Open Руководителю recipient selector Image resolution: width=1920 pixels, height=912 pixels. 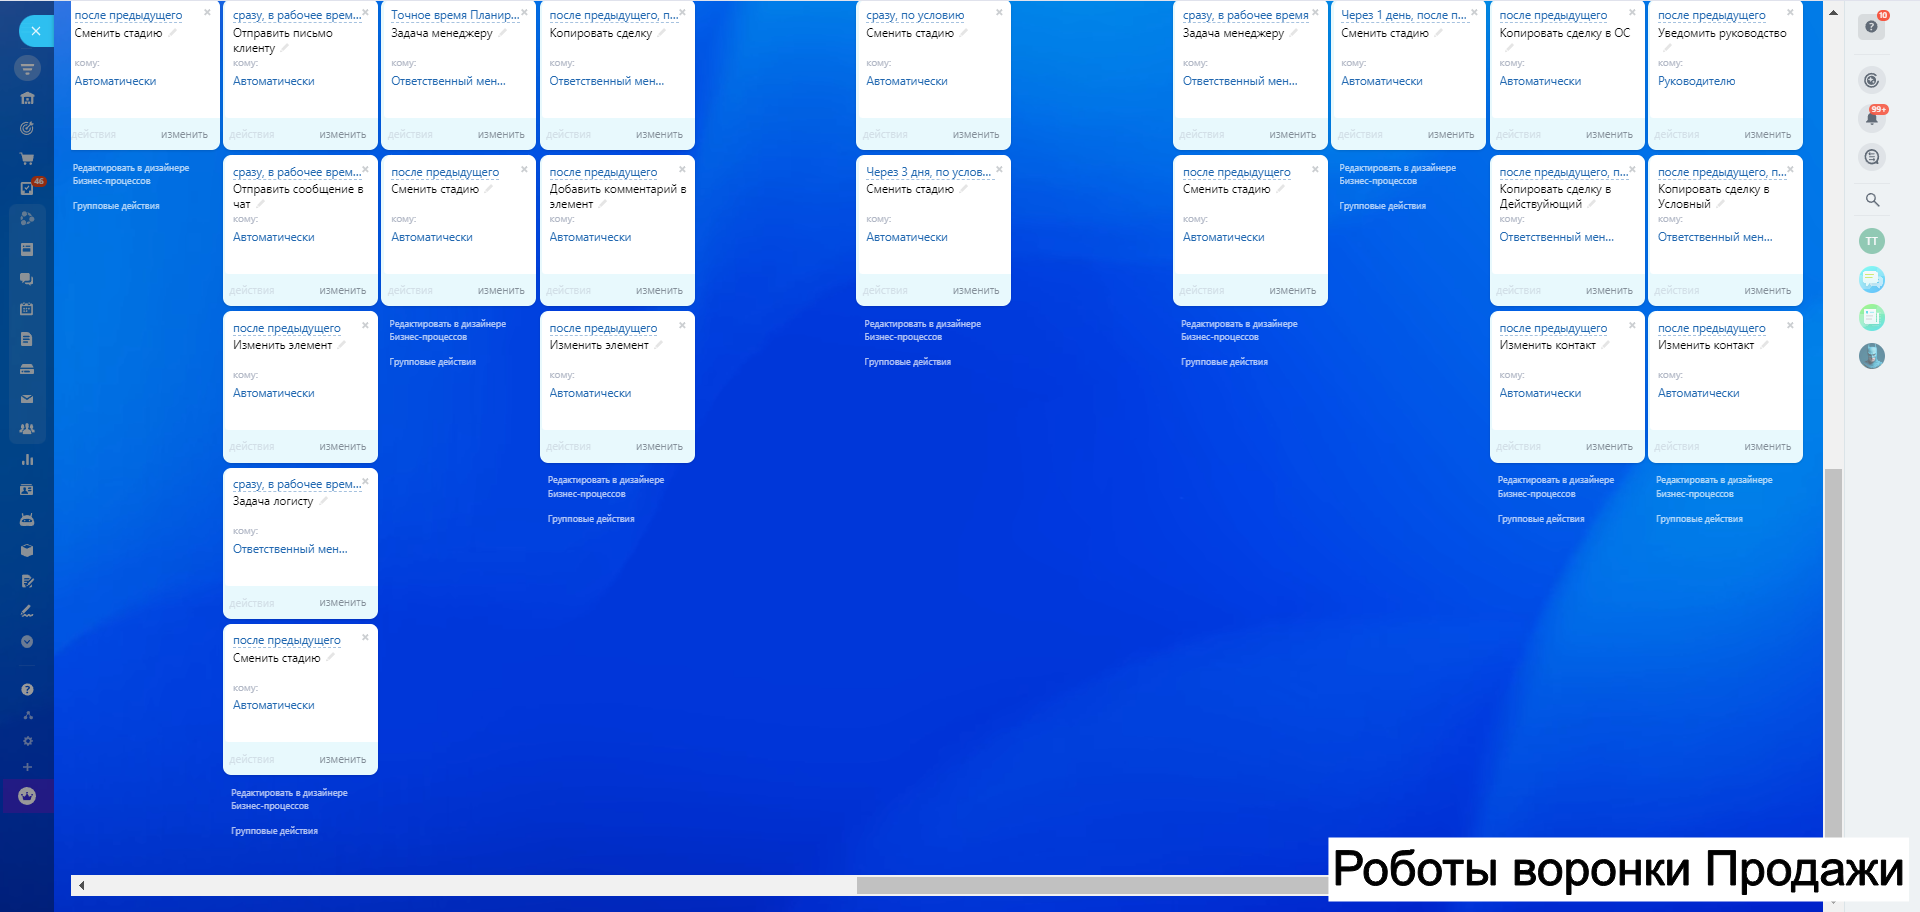1696,81
